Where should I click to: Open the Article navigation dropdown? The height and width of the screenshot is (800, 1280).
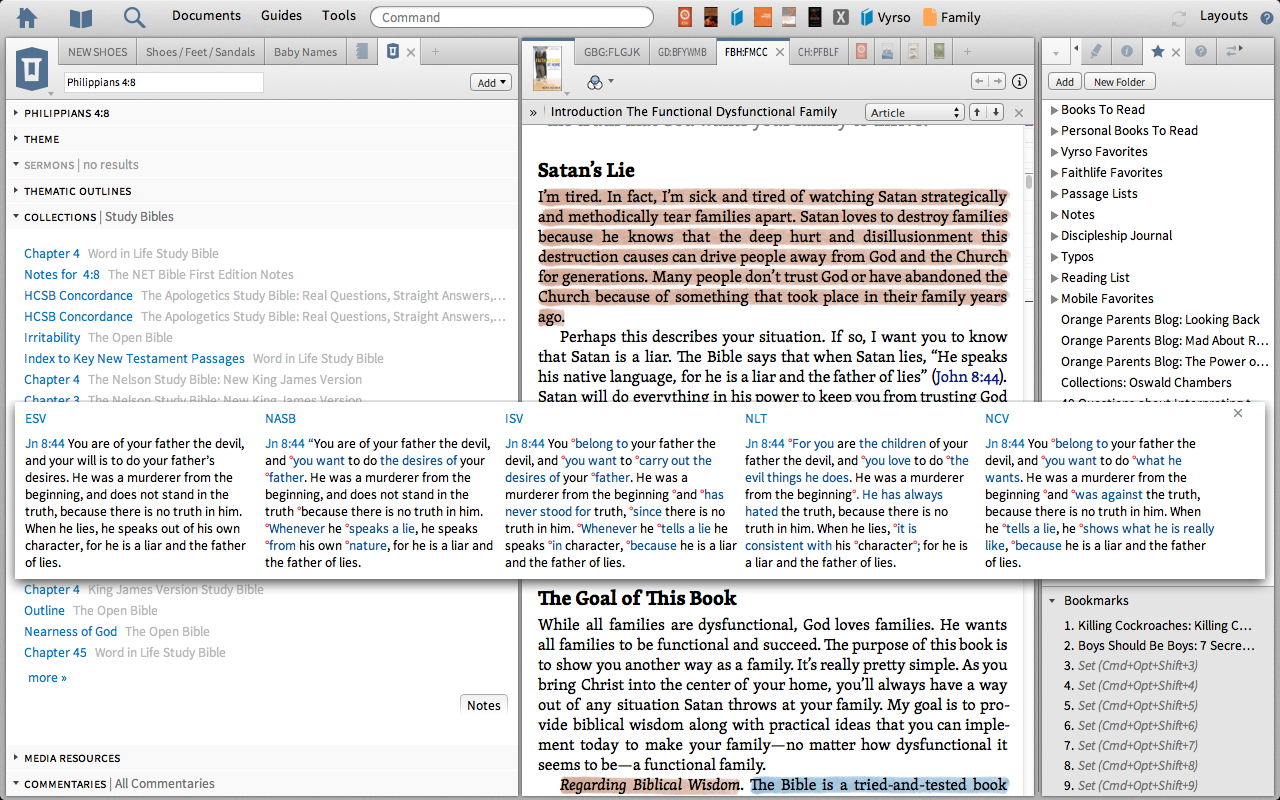(x=914, y=112)
